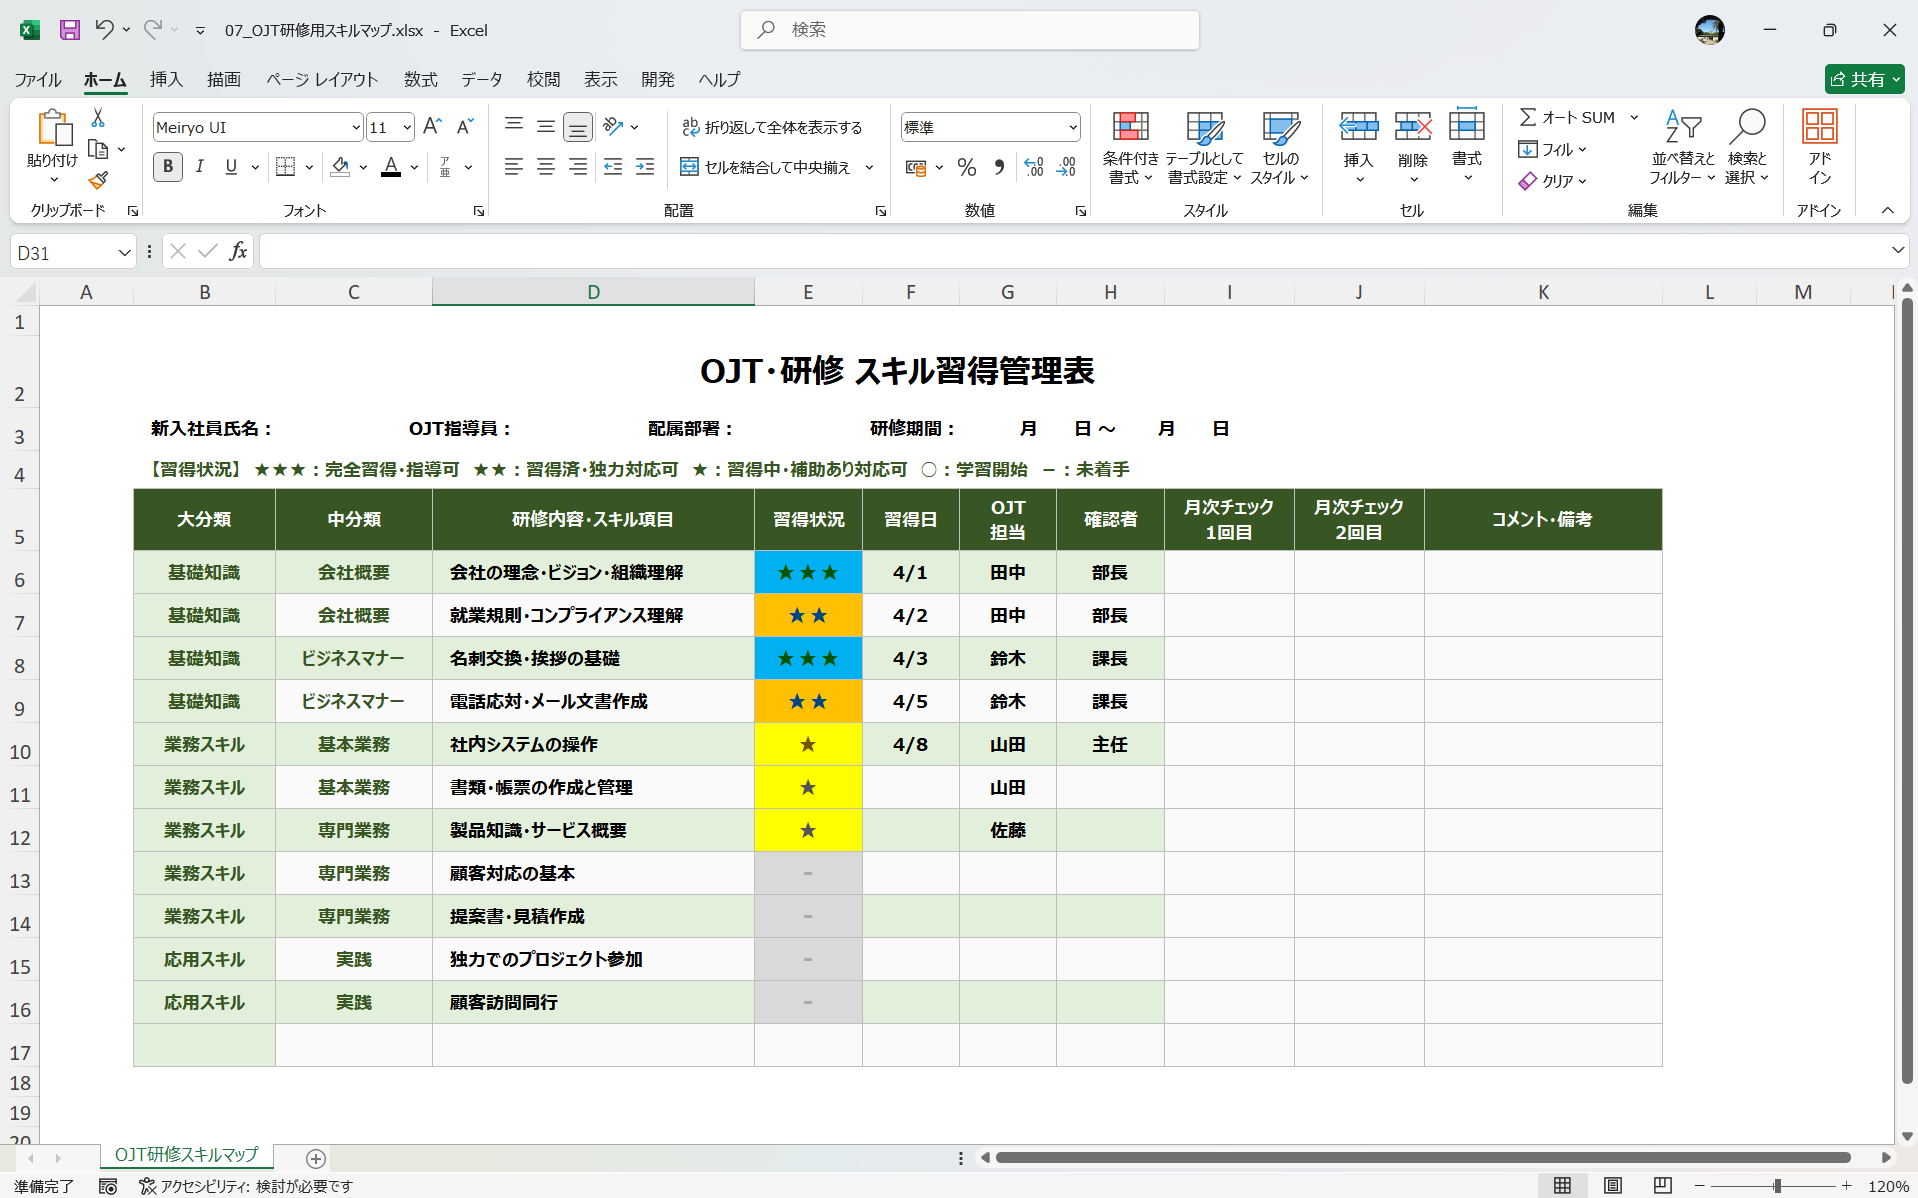Open the 標準 number format dropdown
The width and height of the screenshot is (1918, 1198).
pos(1070,127)
